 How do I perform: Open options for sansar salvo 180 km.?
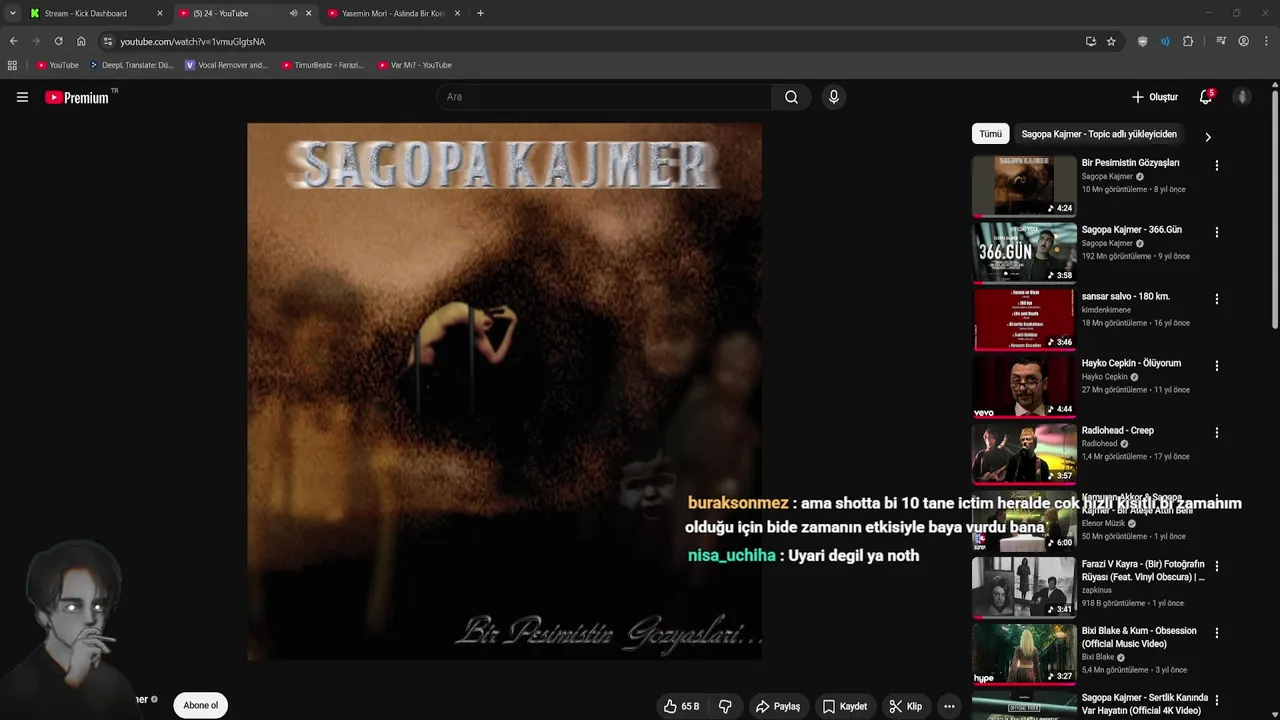[1216, 299]
